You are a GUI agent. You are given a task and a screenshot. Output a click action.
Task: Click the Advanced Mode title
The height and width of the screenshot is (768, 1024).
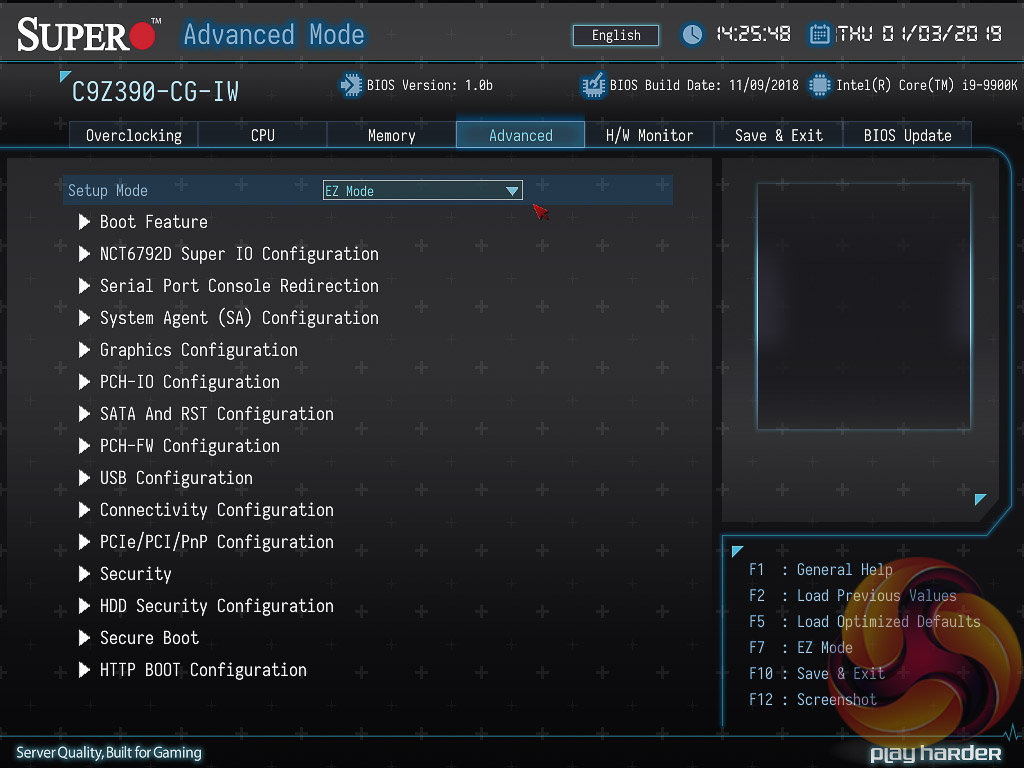point(274,35)
